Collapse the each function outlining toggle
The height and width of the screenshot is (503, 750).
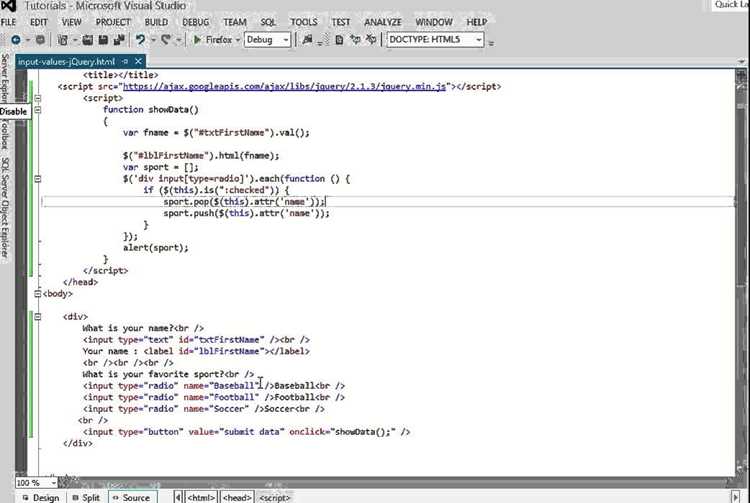[37, 179]
